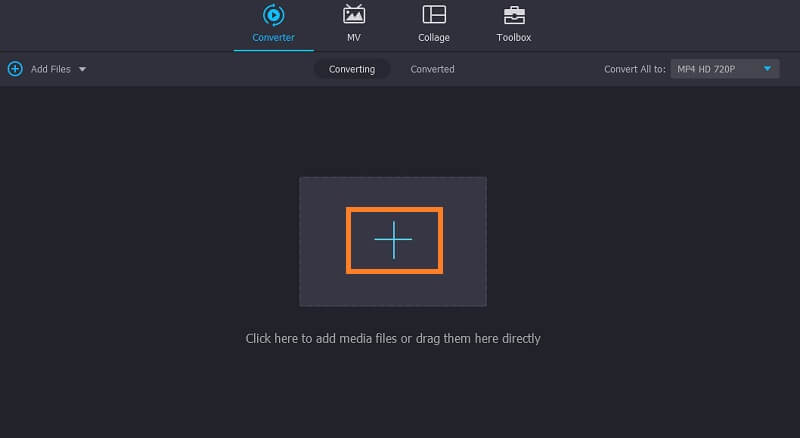800x438 pixels.
Task: Choose the Collage text label
Action: tap(433, 38)
